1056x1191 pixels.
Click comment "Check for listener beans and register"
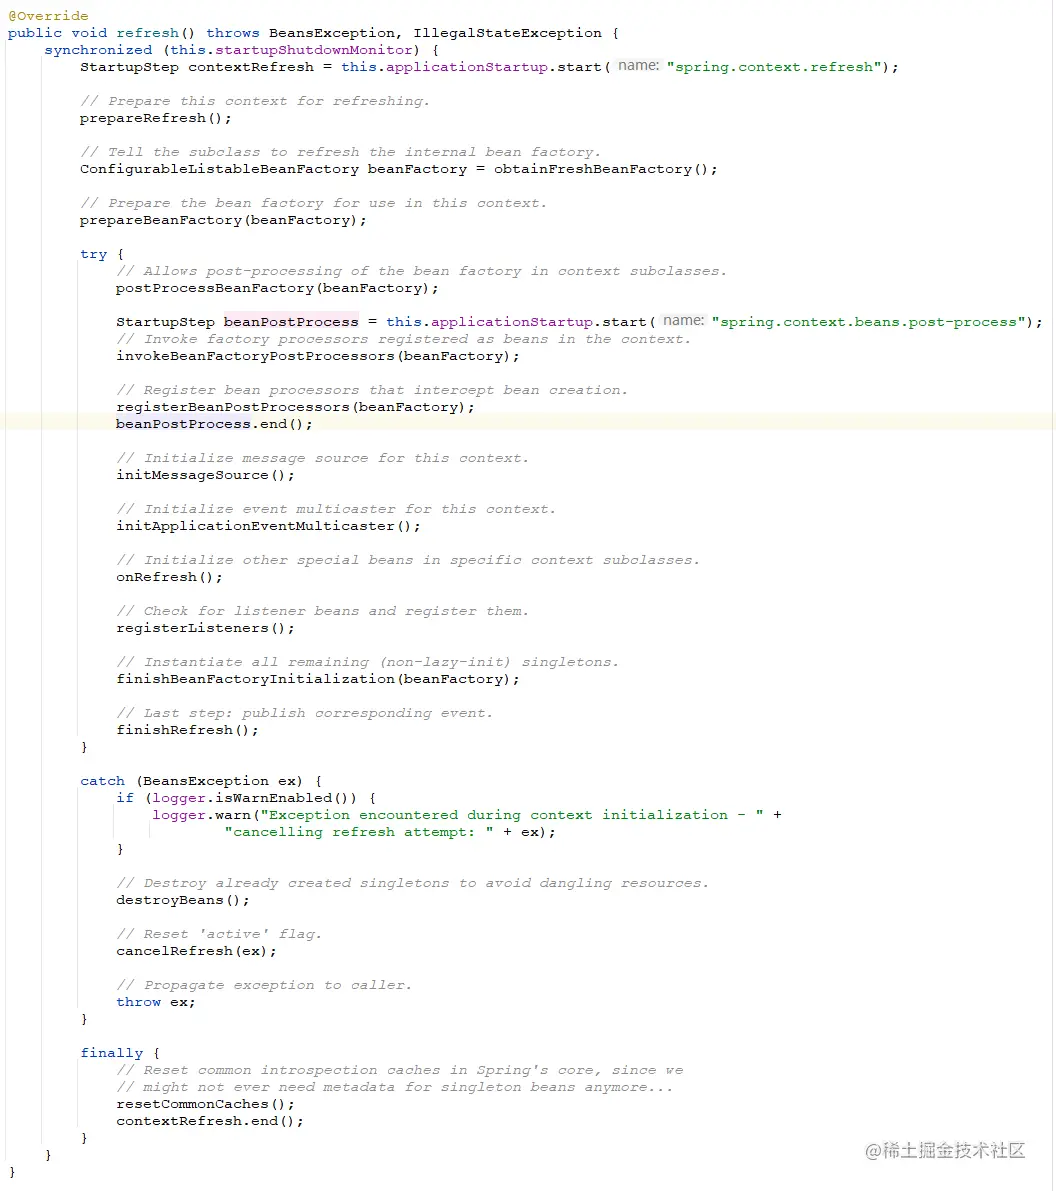click(322, 611)
